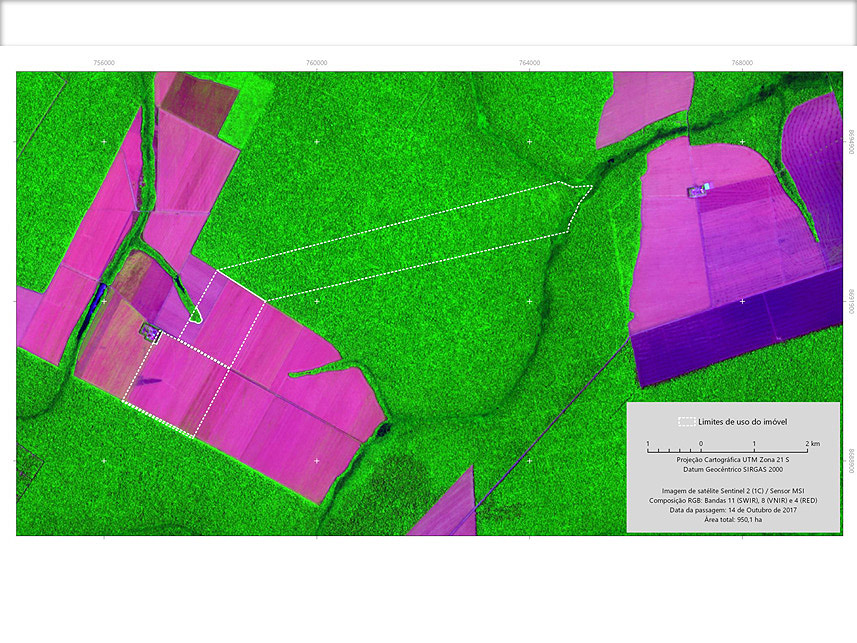Select the 'Limites de uso do imóvel' legend label
This screenshot has width=857, height=643.
point(742,421)
